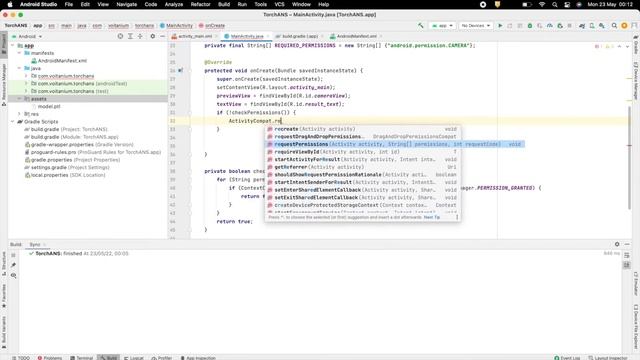Open the File menu

coord(69,4)
